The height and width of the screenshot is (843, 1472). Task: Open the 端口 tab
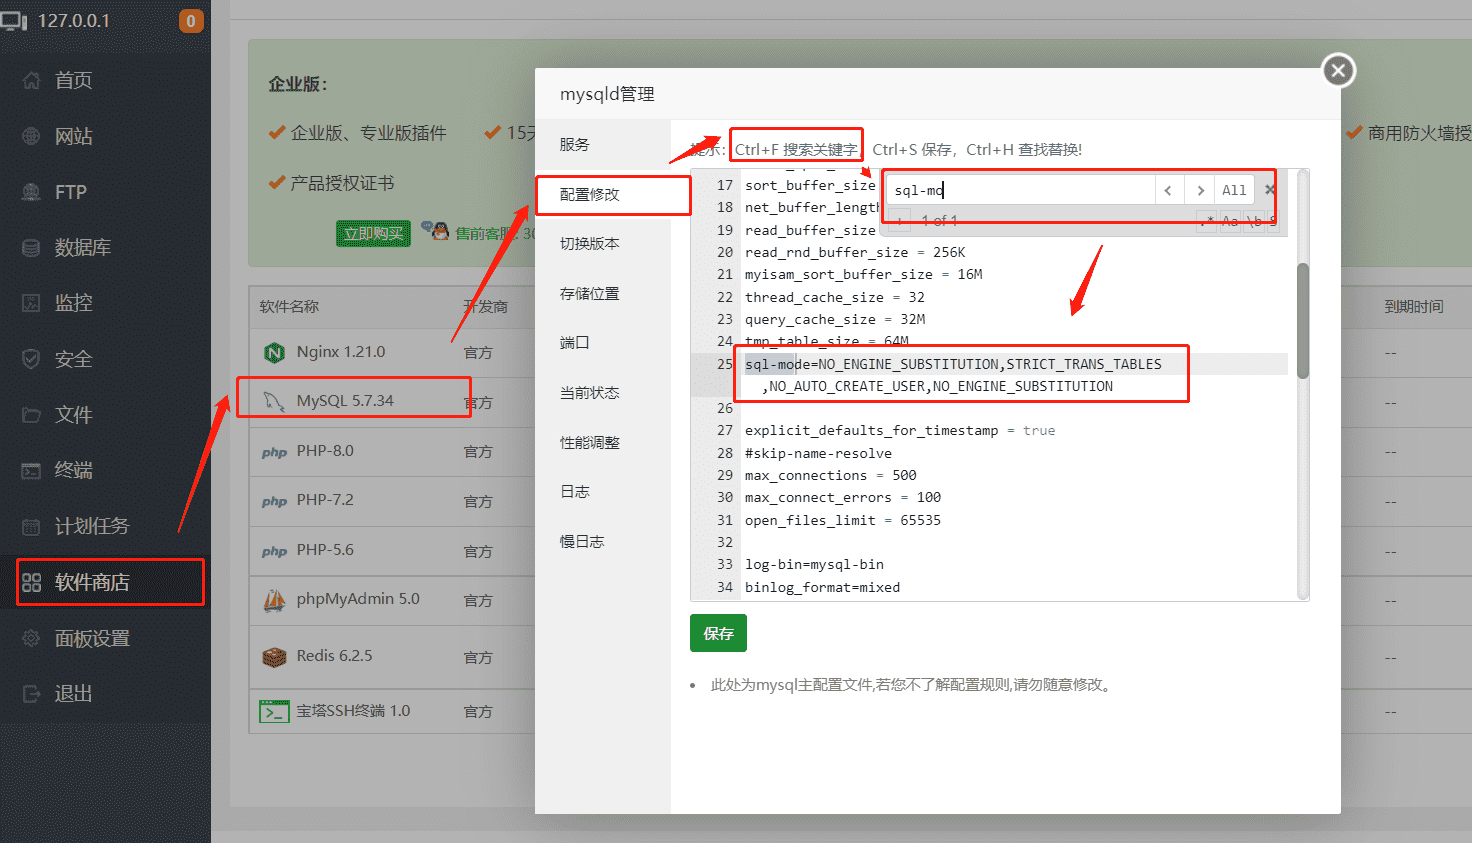pyautogui.click(x=603, y=342)
